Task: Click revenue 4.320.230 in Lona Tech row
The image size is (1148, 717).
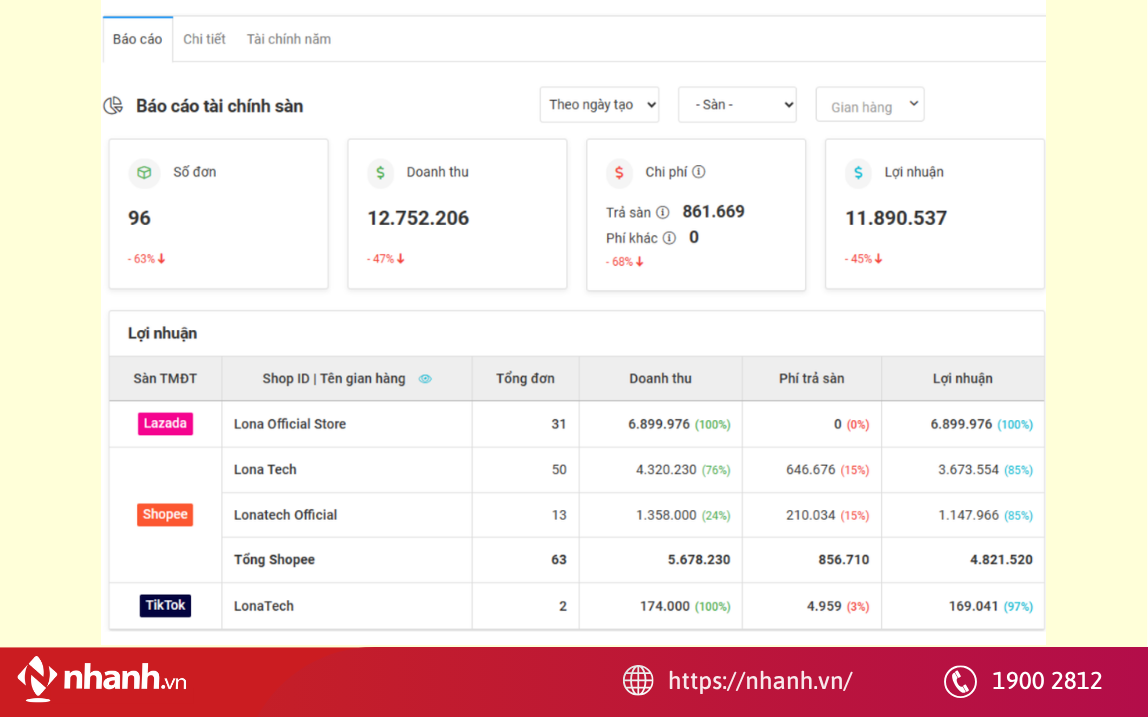Action: (x=666, y=469)
